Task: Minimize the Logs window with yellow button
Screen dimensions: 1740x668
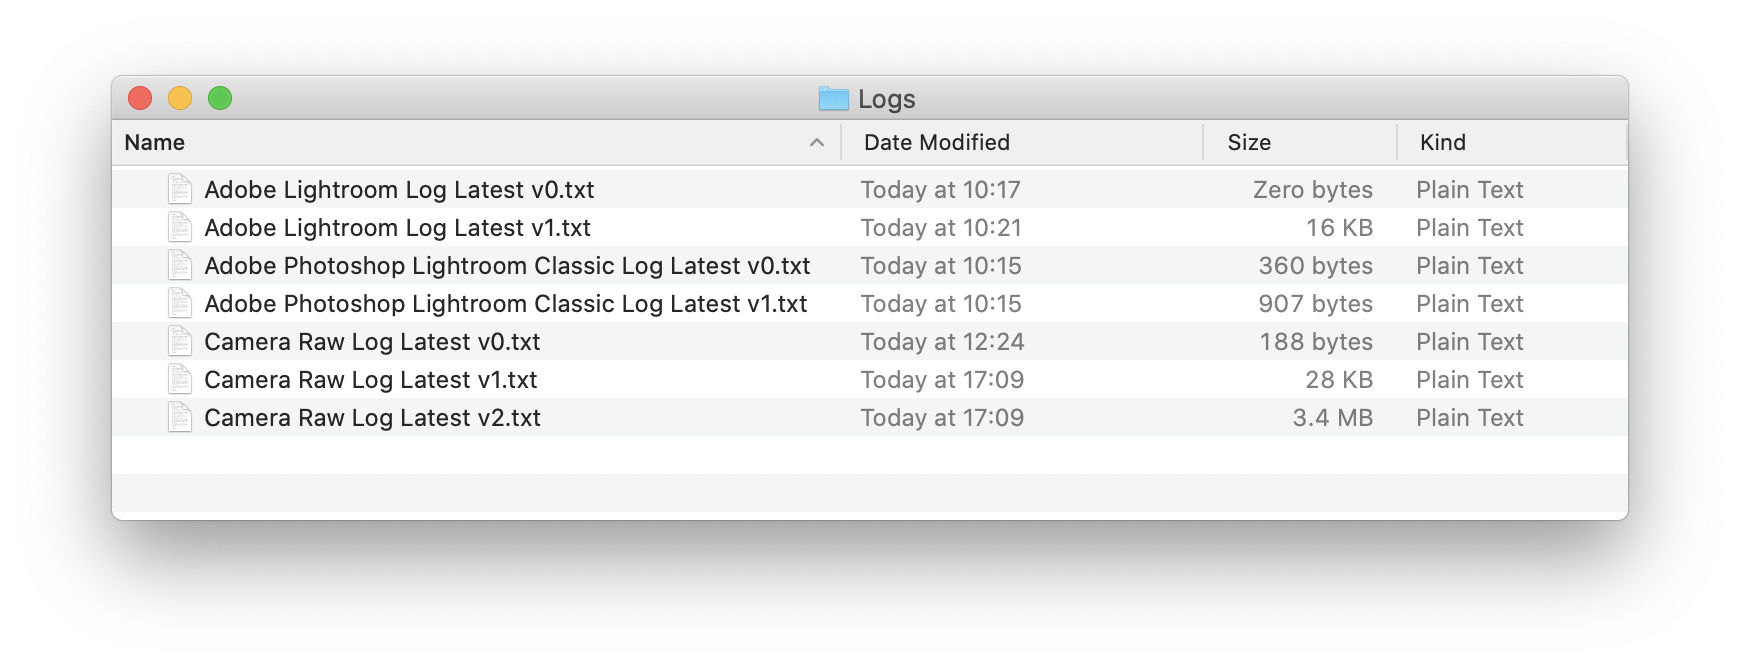Action: coord(180,98)
